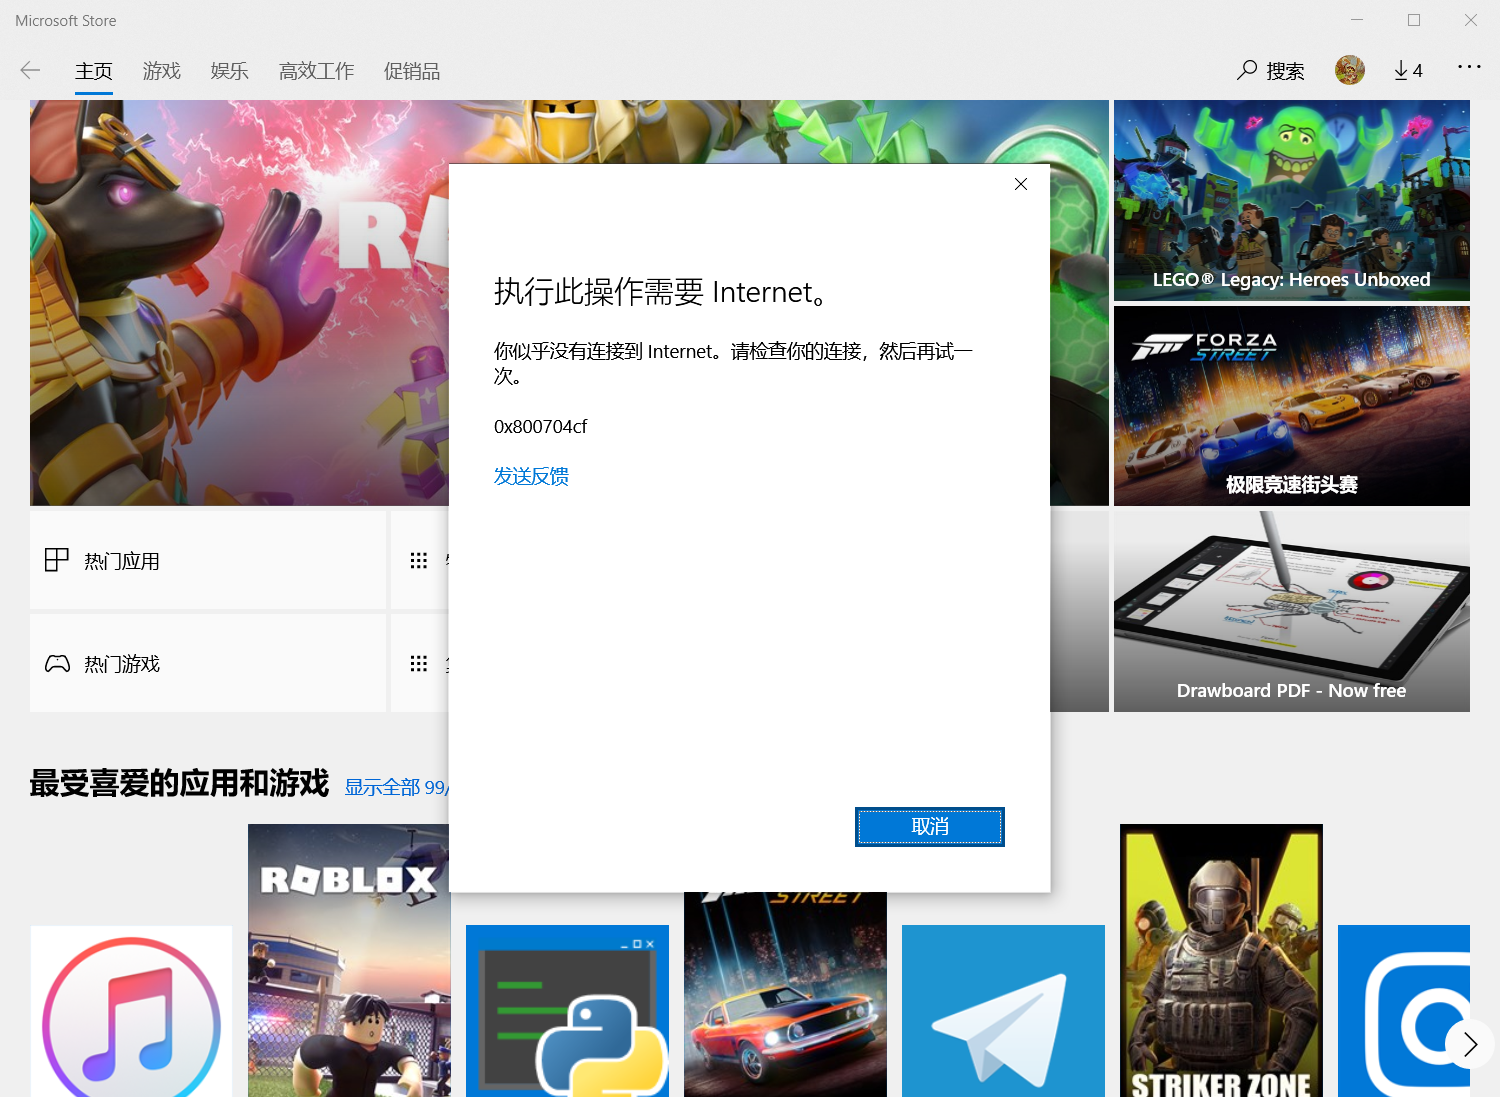Open the 促销品 tab
1500x1097 pixels.
point(412,71)
